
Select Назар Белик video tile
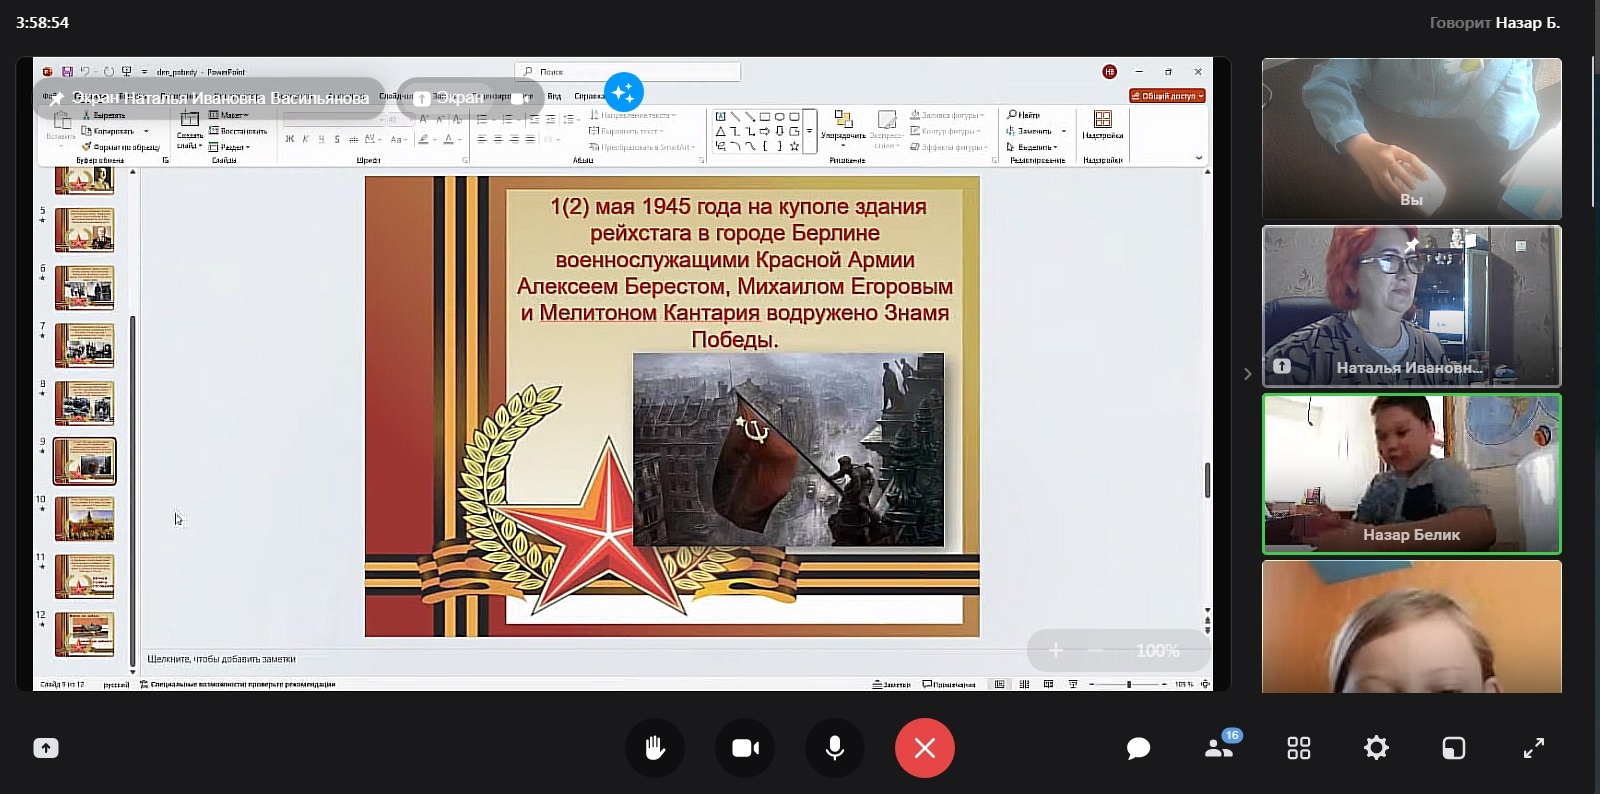point(1411,474)
